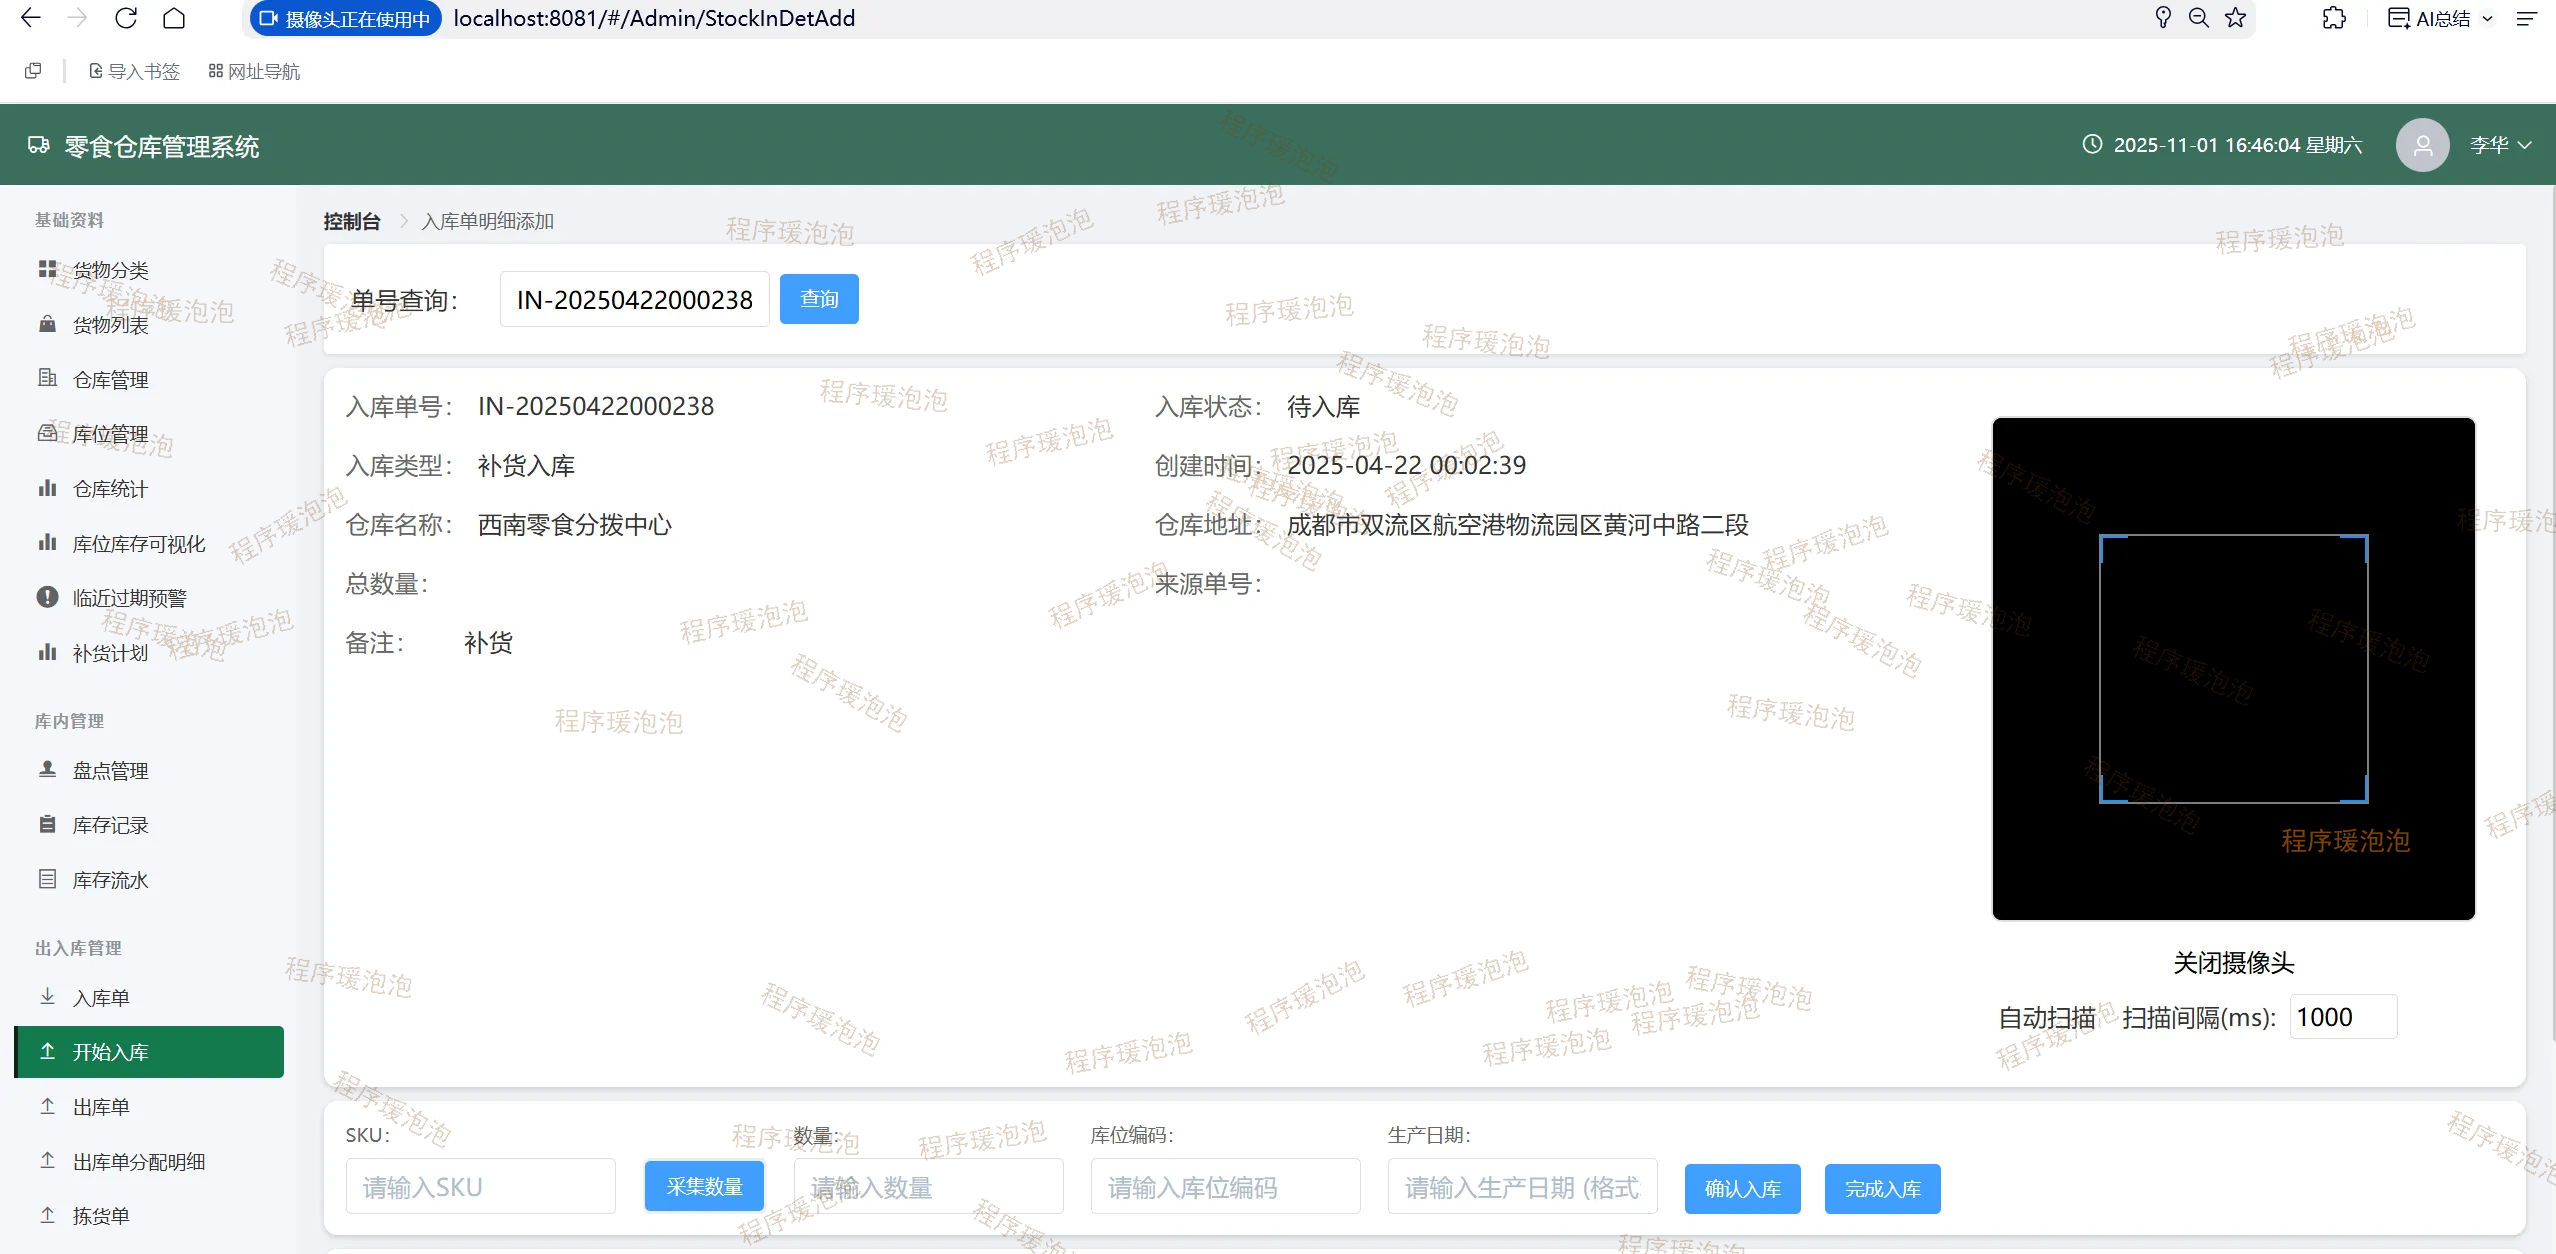This screenshot has height=1254, width=2556.
Task: Click the 库存流水 list icon in sidebar
Action: (x=47, y=879)
